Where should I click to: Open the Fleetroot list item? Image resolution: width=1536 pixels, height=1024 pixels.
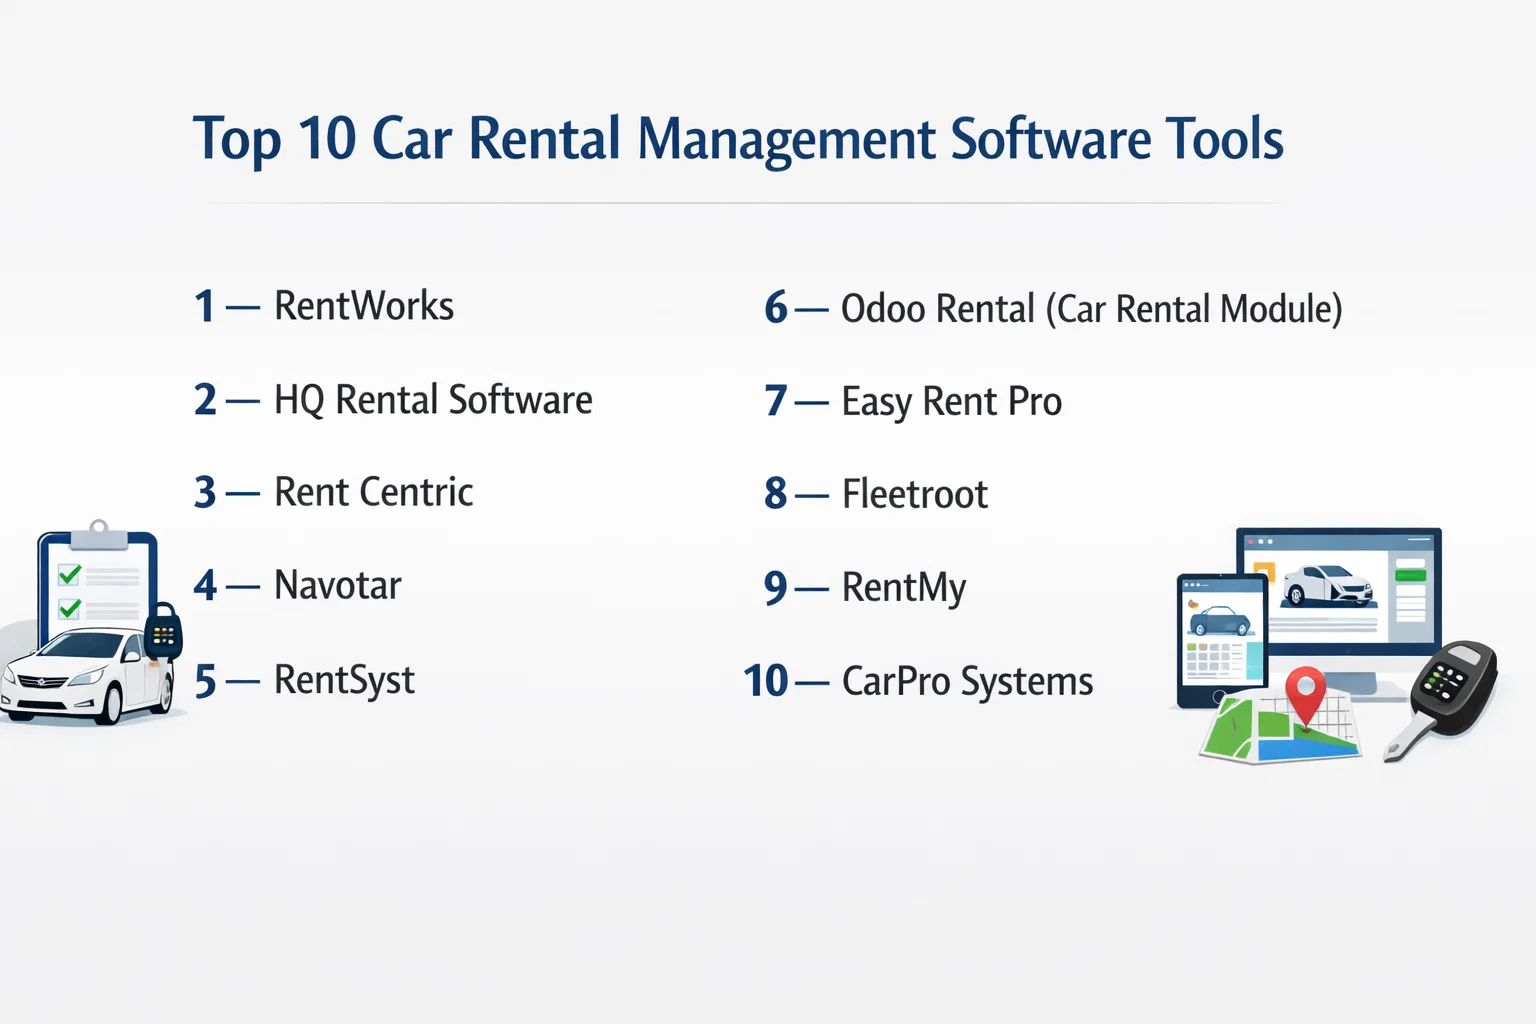point(914,494)
